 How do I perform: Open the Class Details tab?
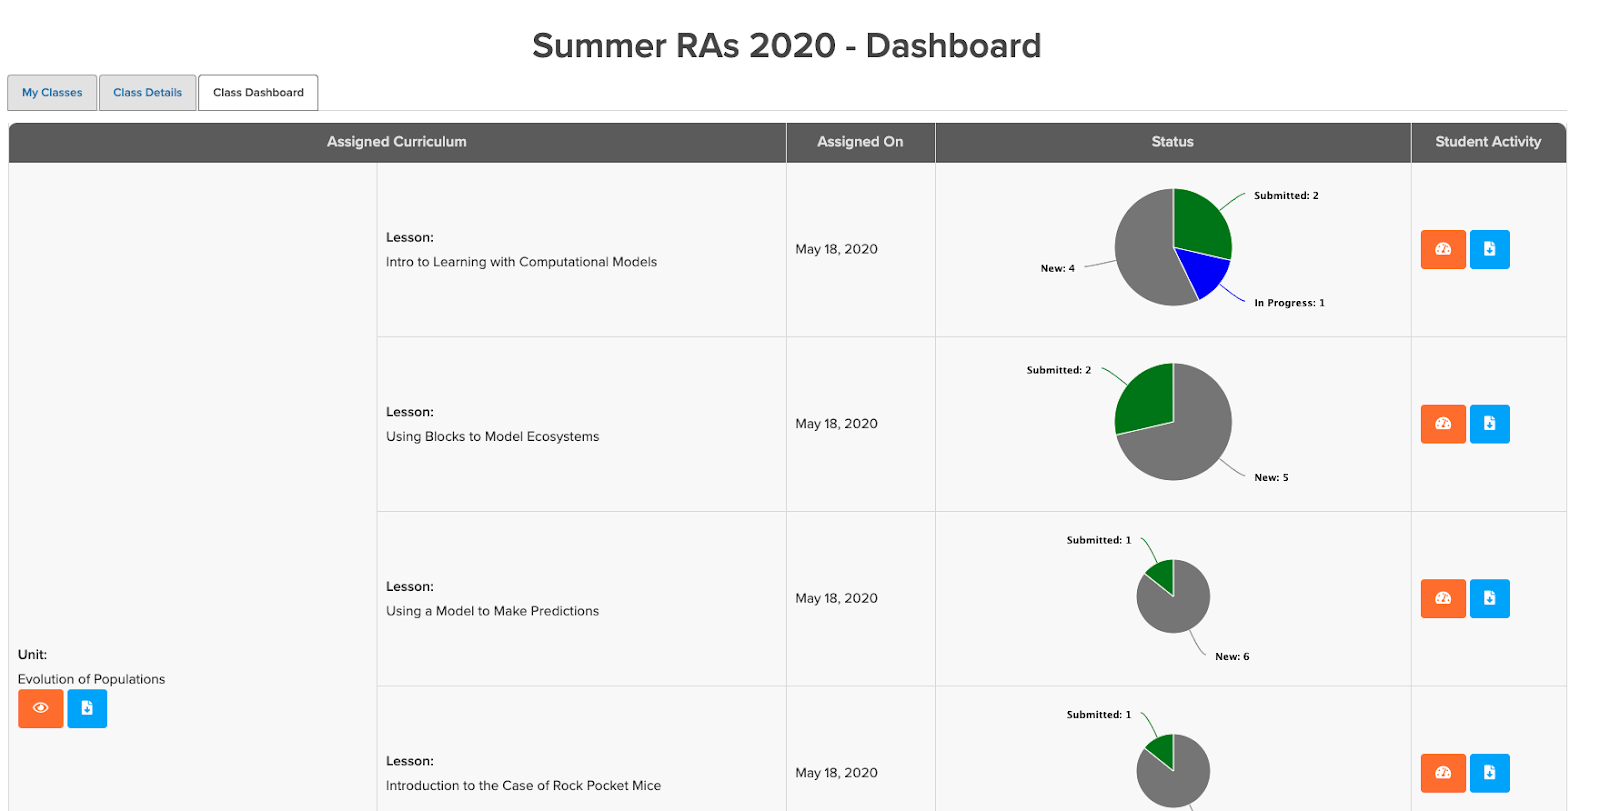[x=148, y=93]
